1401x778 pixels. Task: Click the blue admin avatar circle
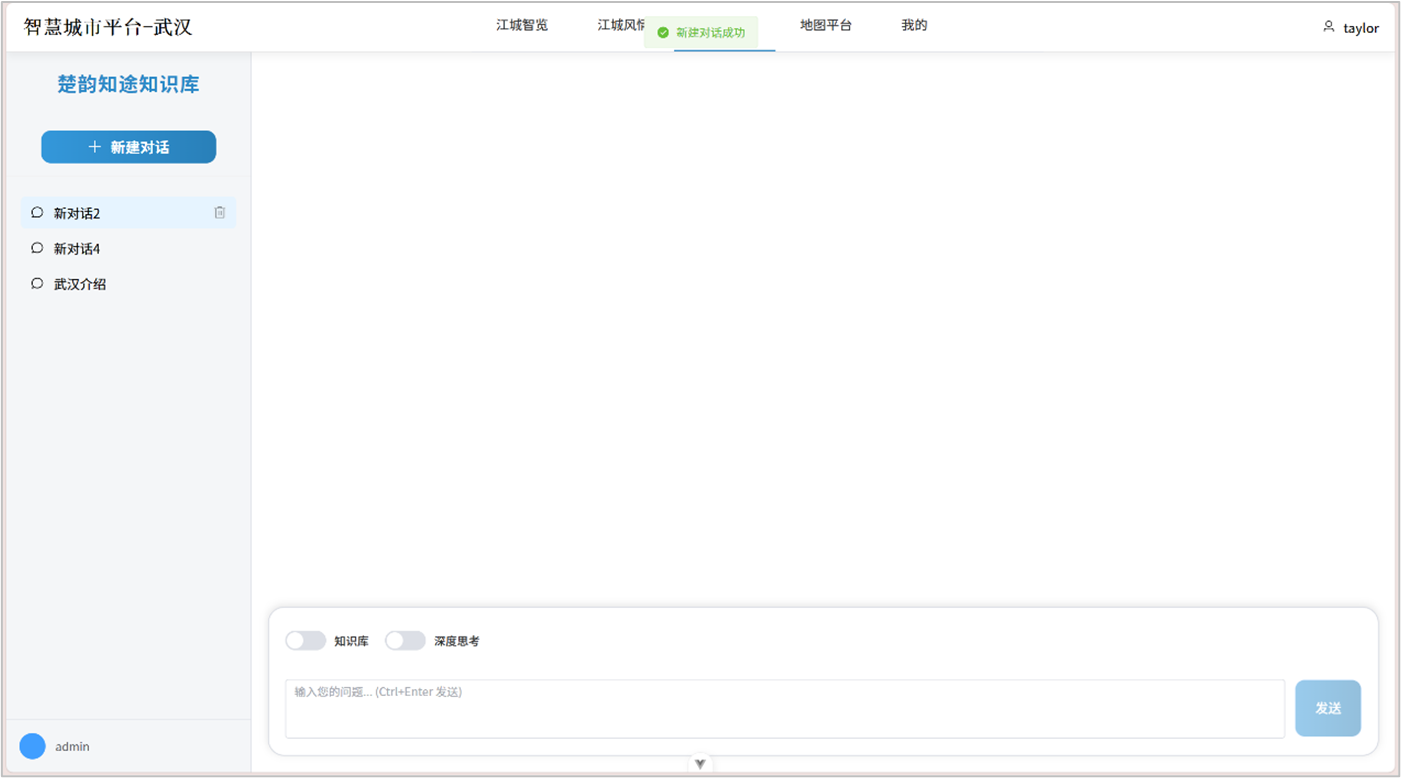coord(32,746)
